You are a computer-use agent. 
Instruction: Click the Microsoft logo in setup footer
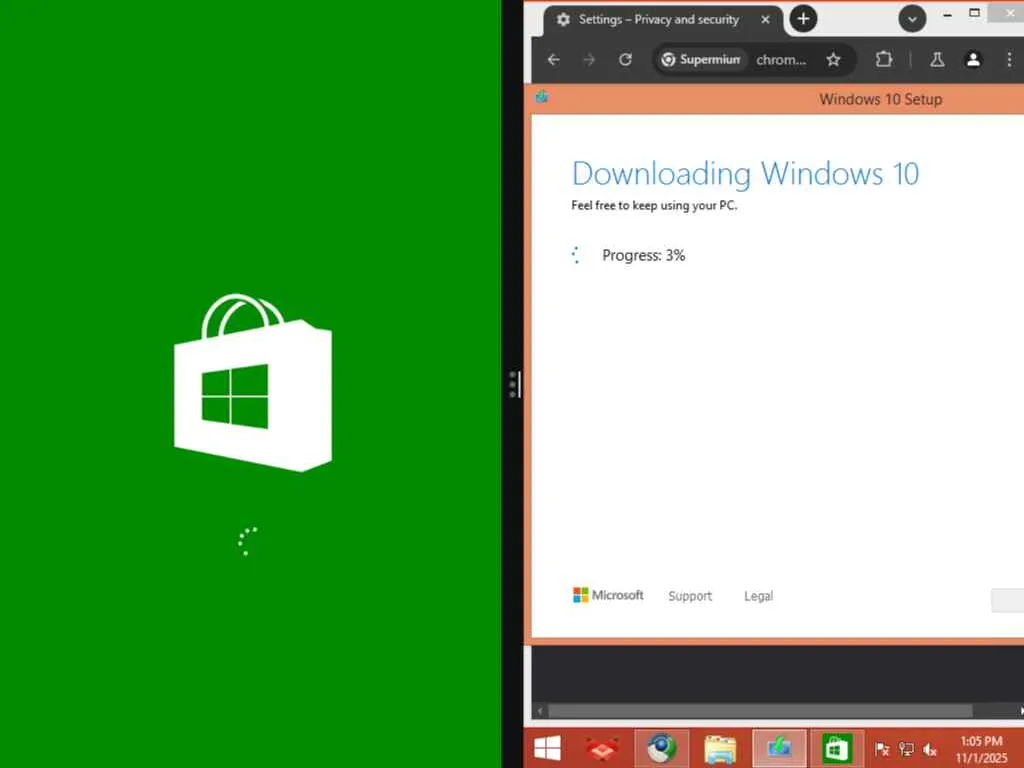(607, 595)
